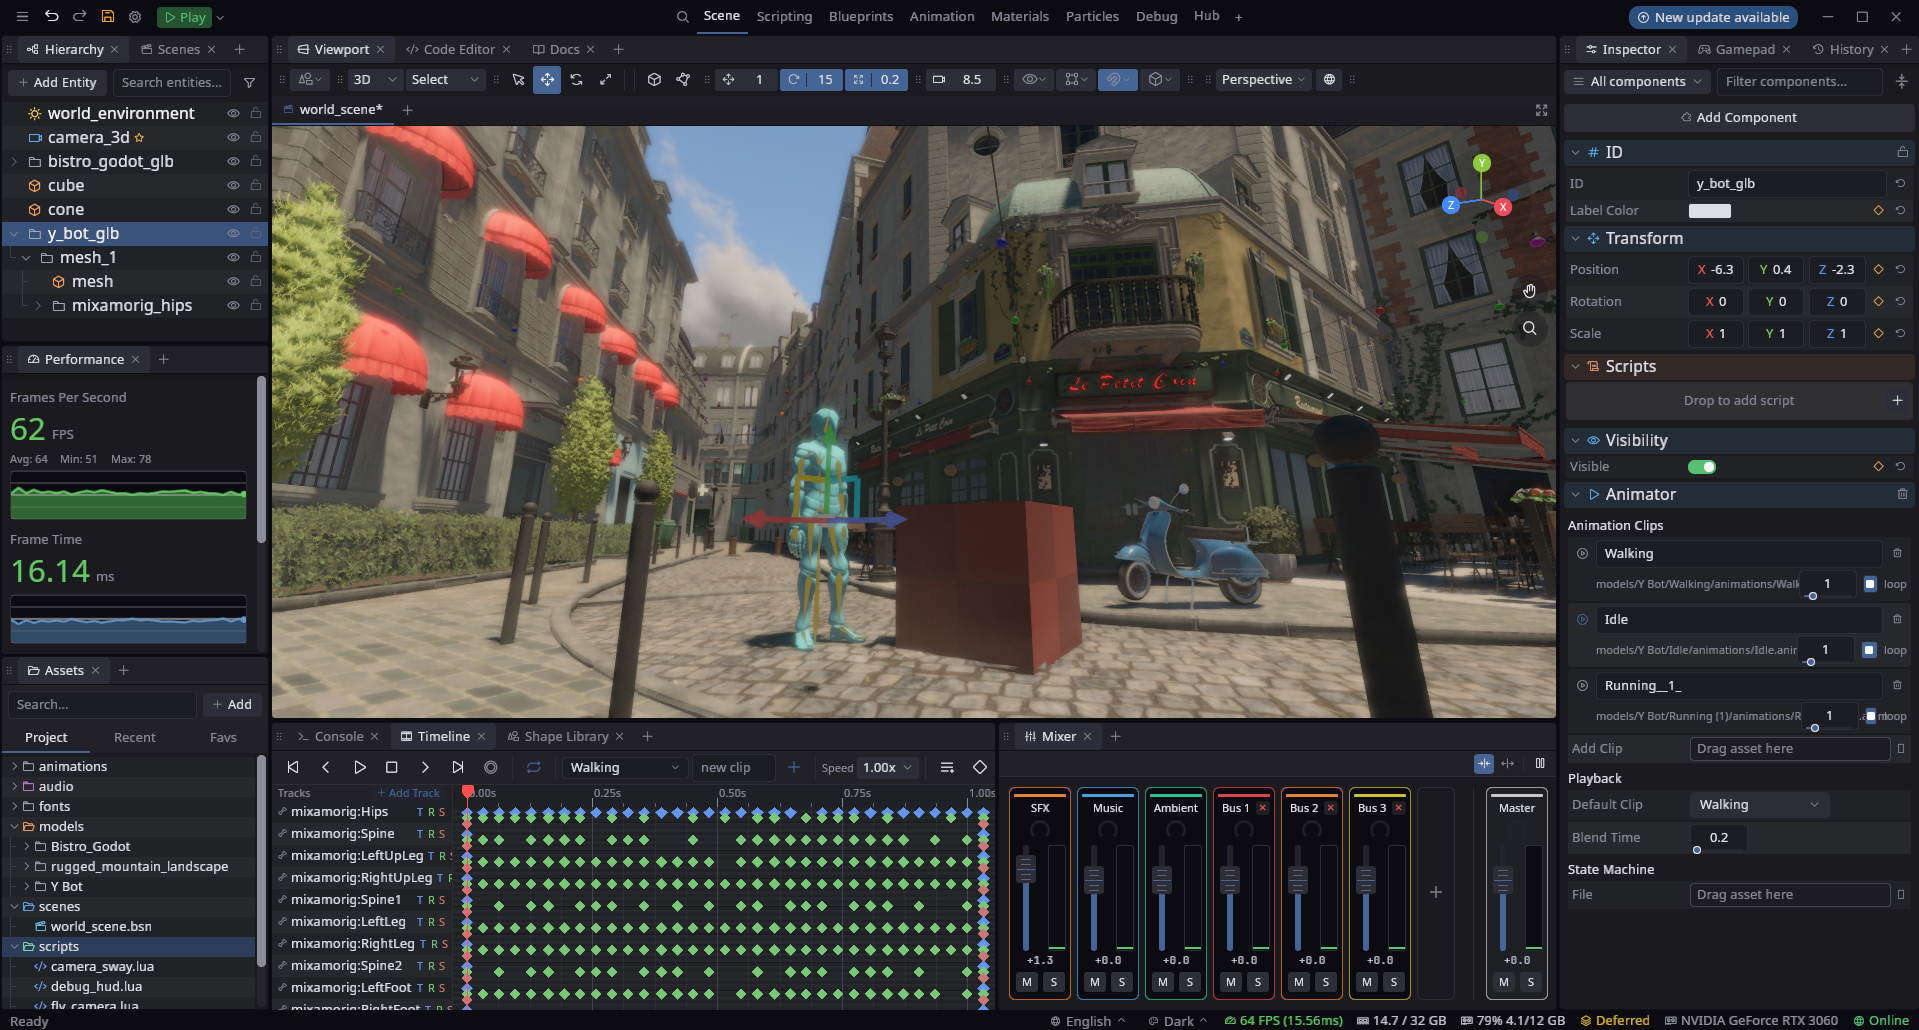Click the Add Component button
The image size is (1919, 1030).
point(1738,118)
